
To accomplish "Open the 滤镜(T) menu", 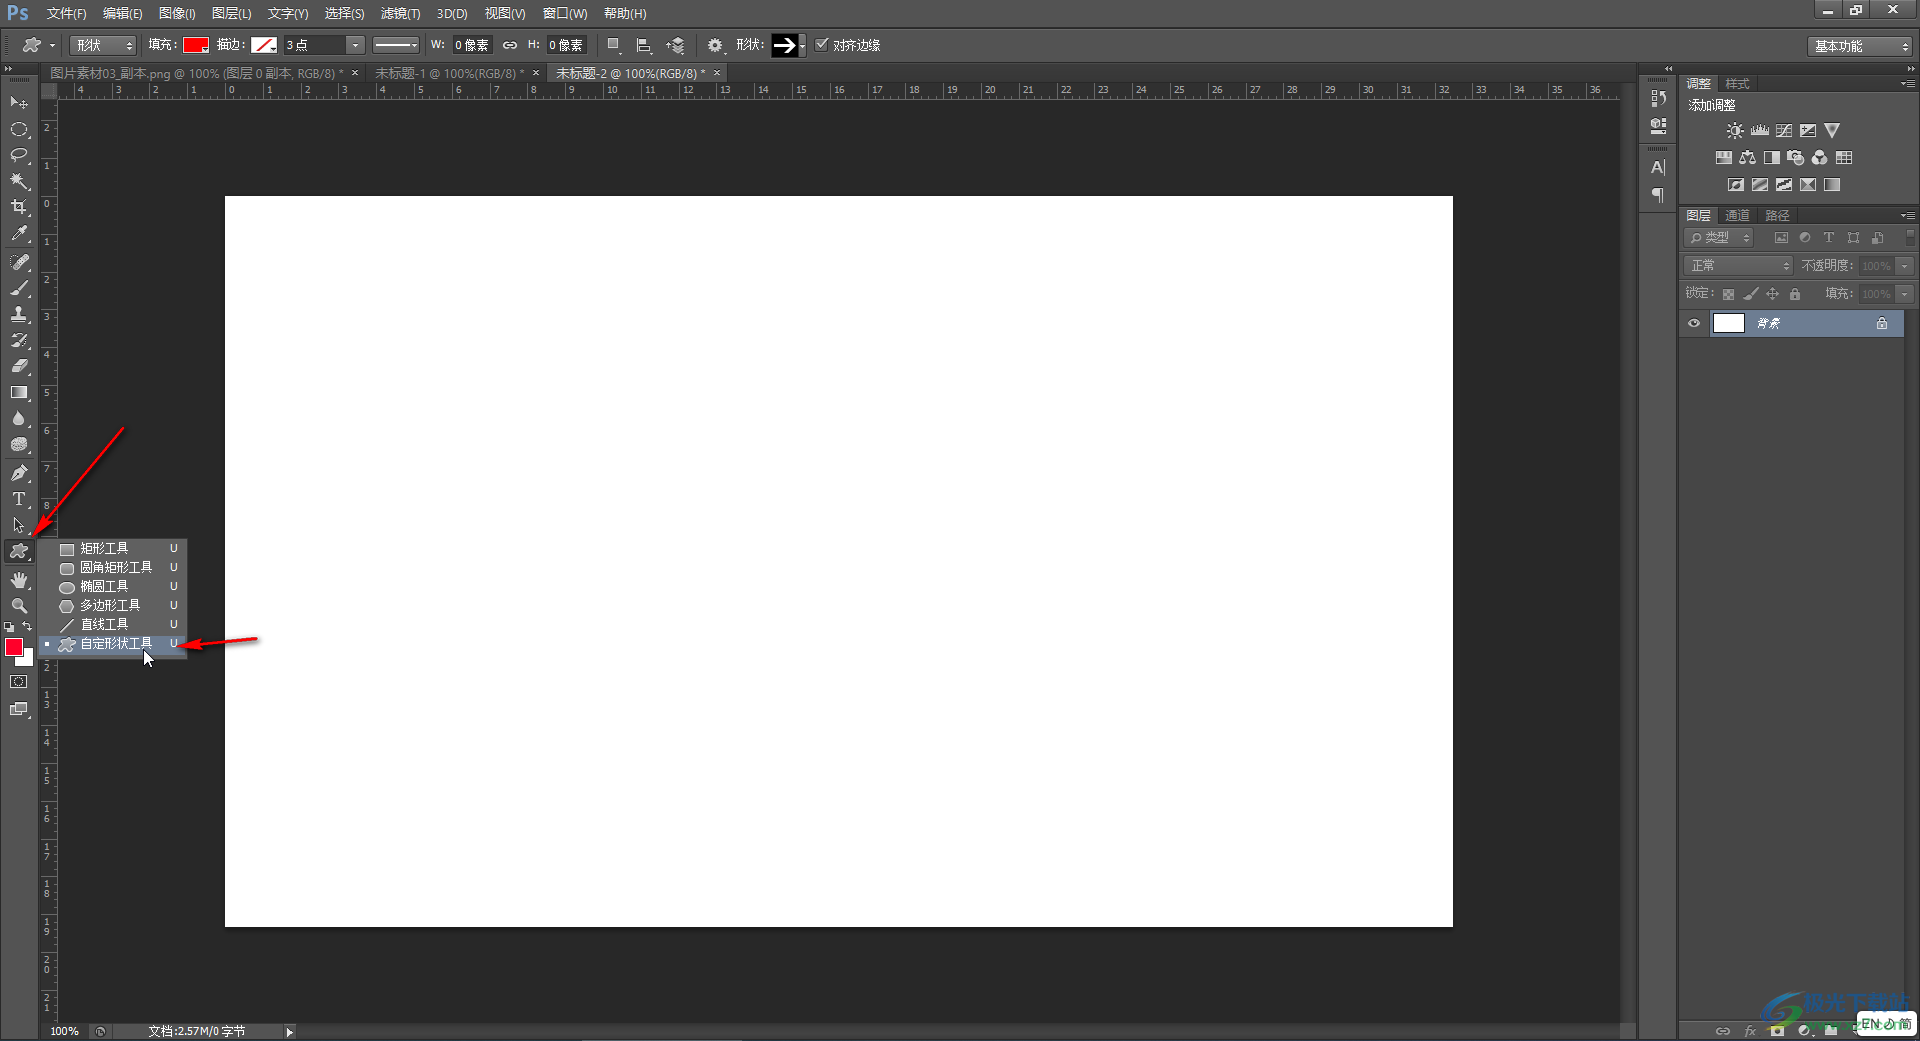I will pos(400,14).
